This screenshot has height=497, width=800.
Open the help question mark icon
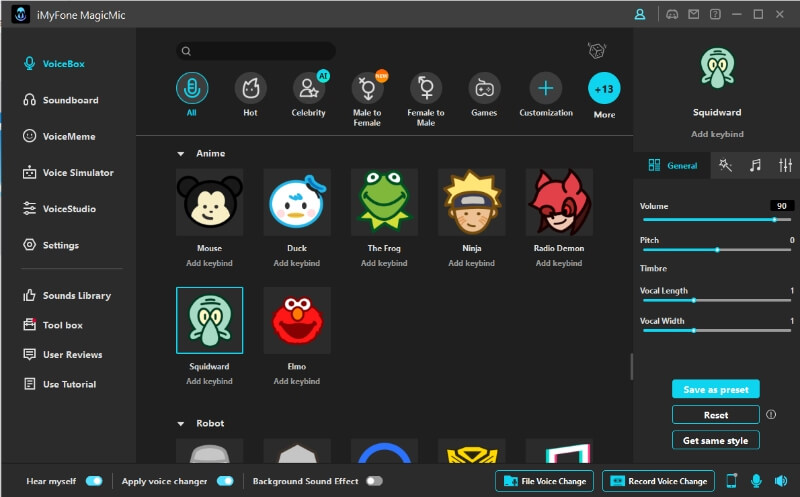[715, 14]
